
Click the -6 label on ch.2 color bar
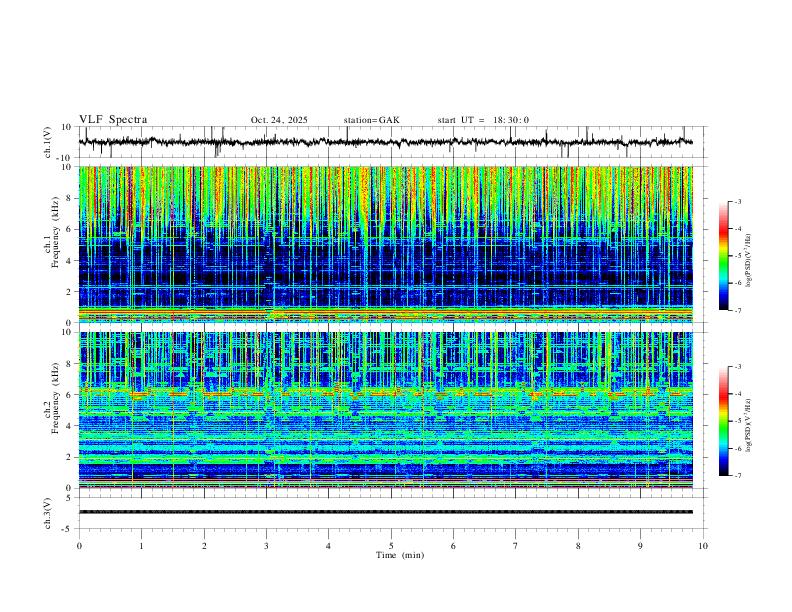click(737, 448)
